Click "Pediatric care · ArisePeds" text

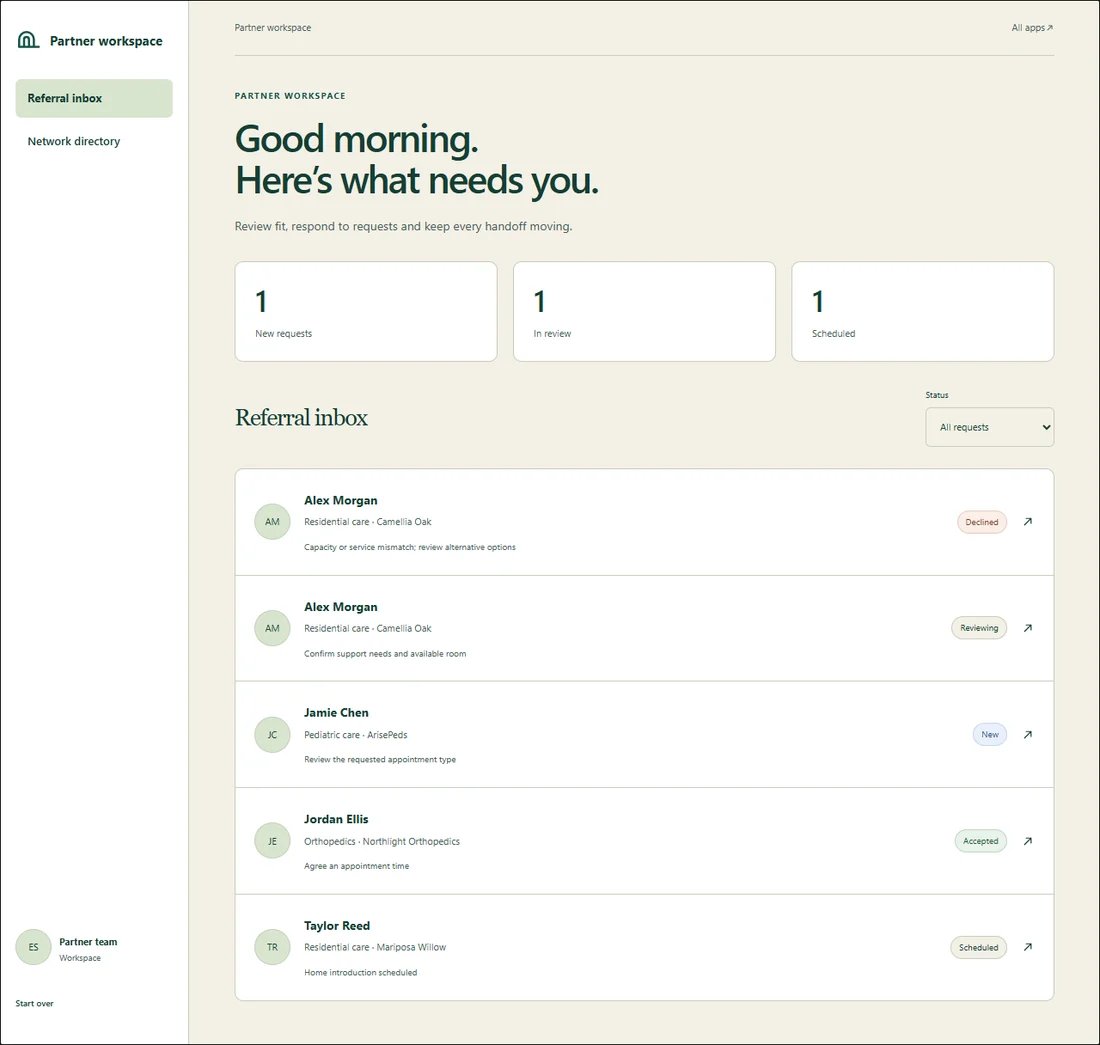(356, 735)
